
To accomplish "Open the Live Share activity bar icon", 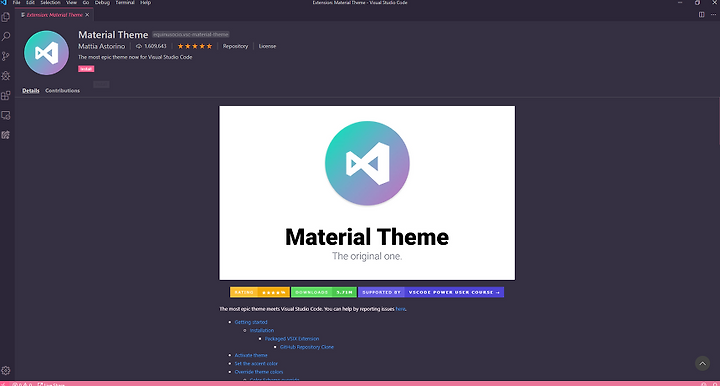I will 6,135.
